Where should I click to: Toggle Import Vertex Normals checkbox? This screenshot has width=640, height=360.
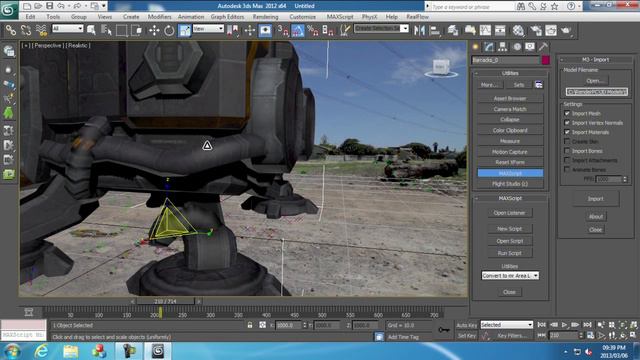tap(567, 122)
